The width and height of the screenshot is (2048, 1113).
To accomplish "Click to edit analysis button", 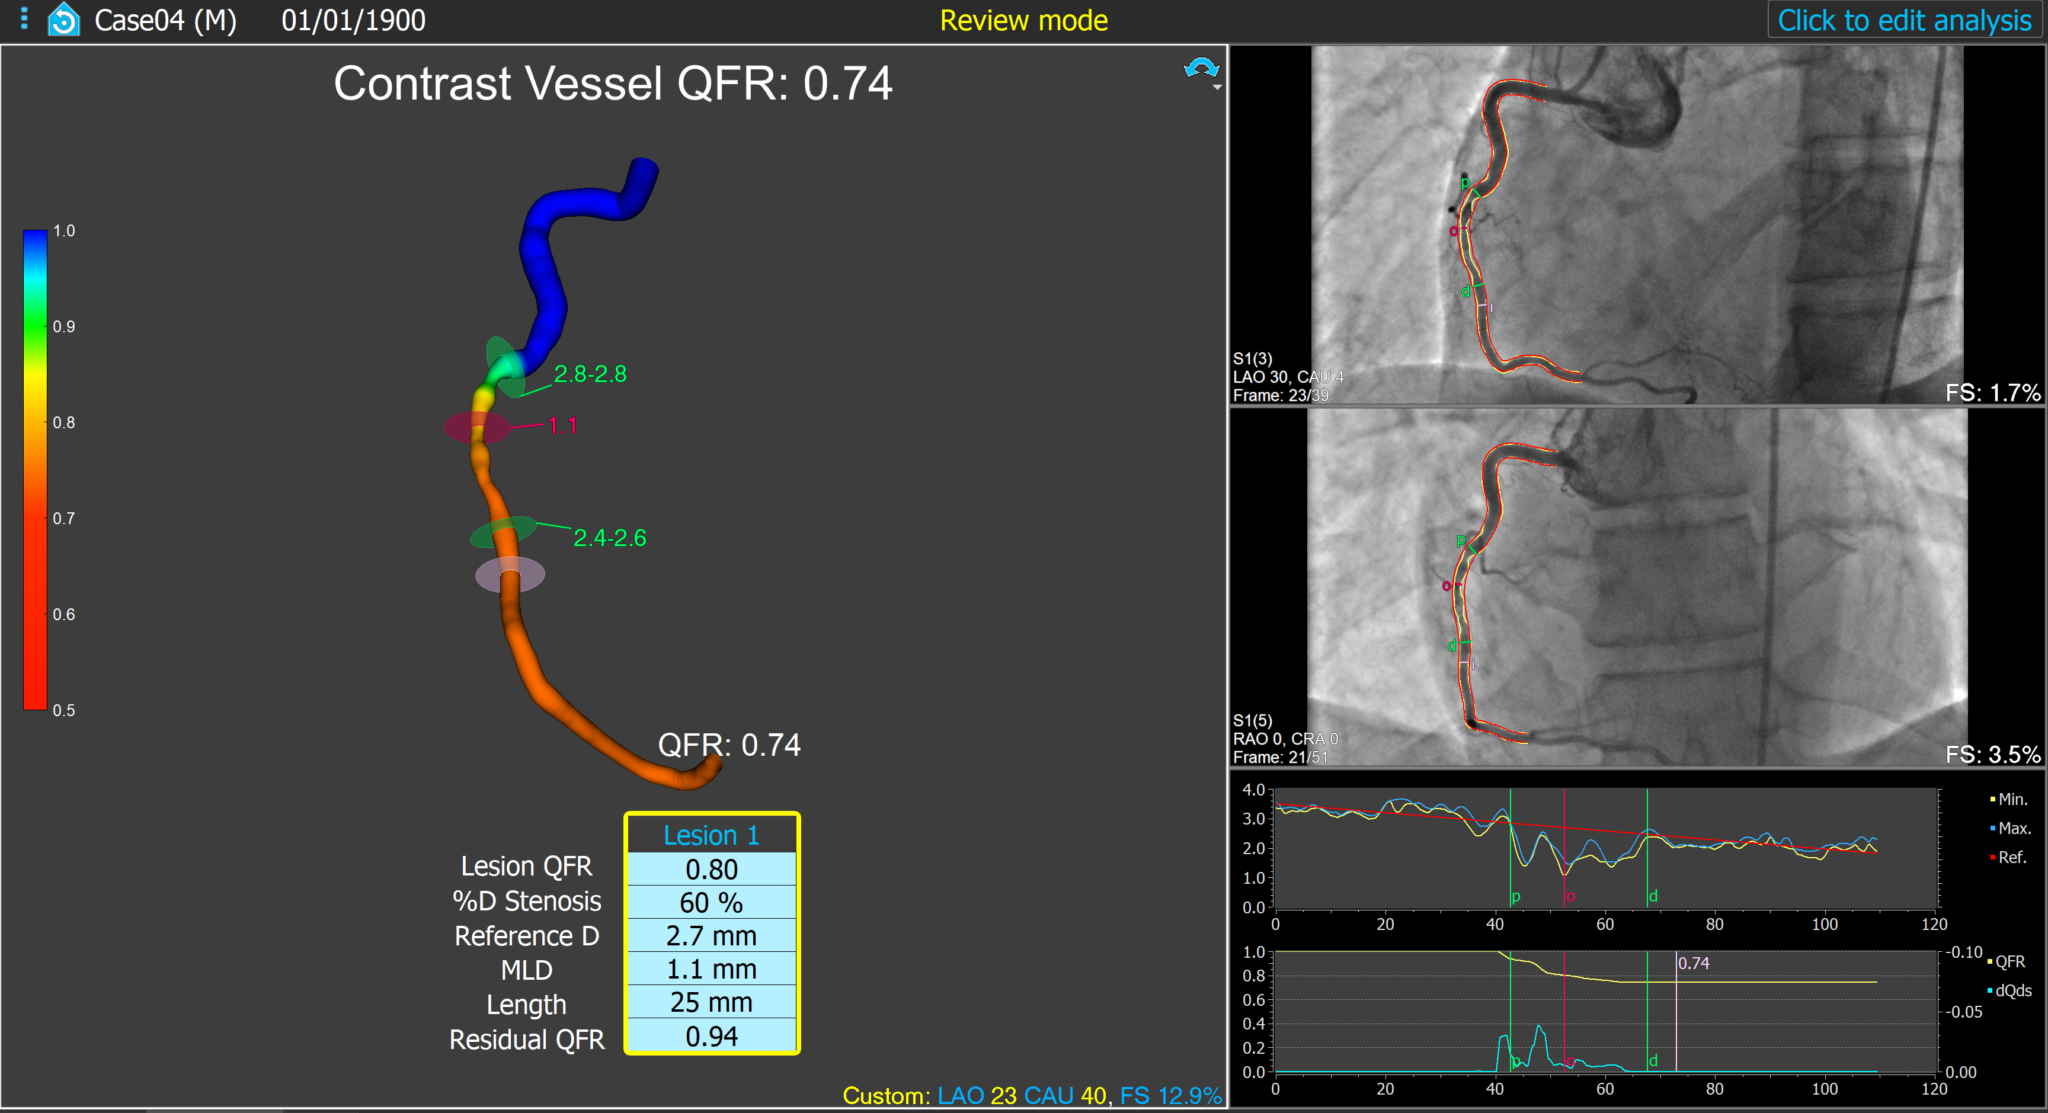I will [1904, 20].
